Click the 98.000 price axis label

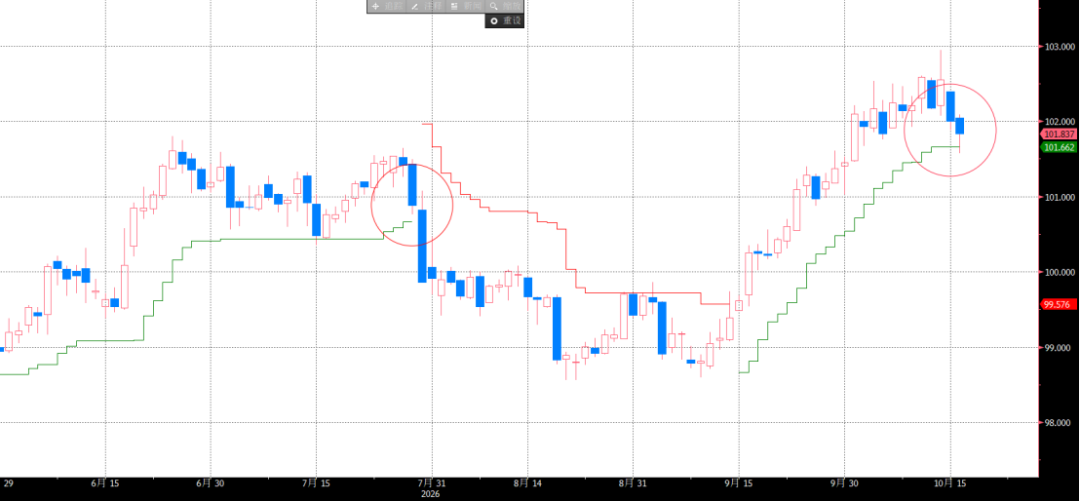pos(1059,422)
